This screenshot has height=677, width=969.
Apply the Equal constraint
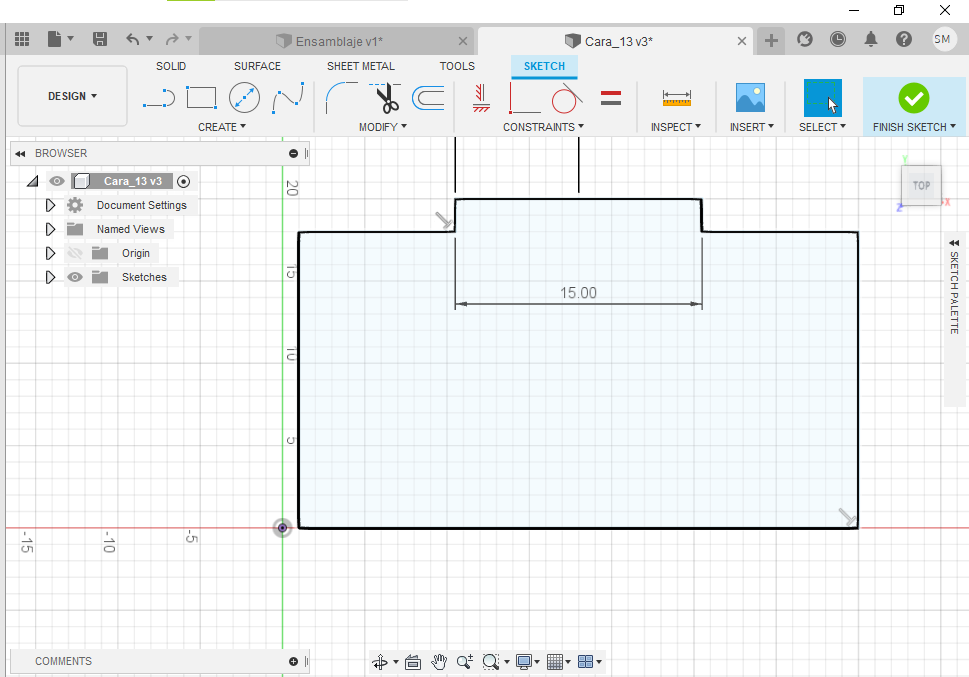pyautogui.click(x=611, y=98)
